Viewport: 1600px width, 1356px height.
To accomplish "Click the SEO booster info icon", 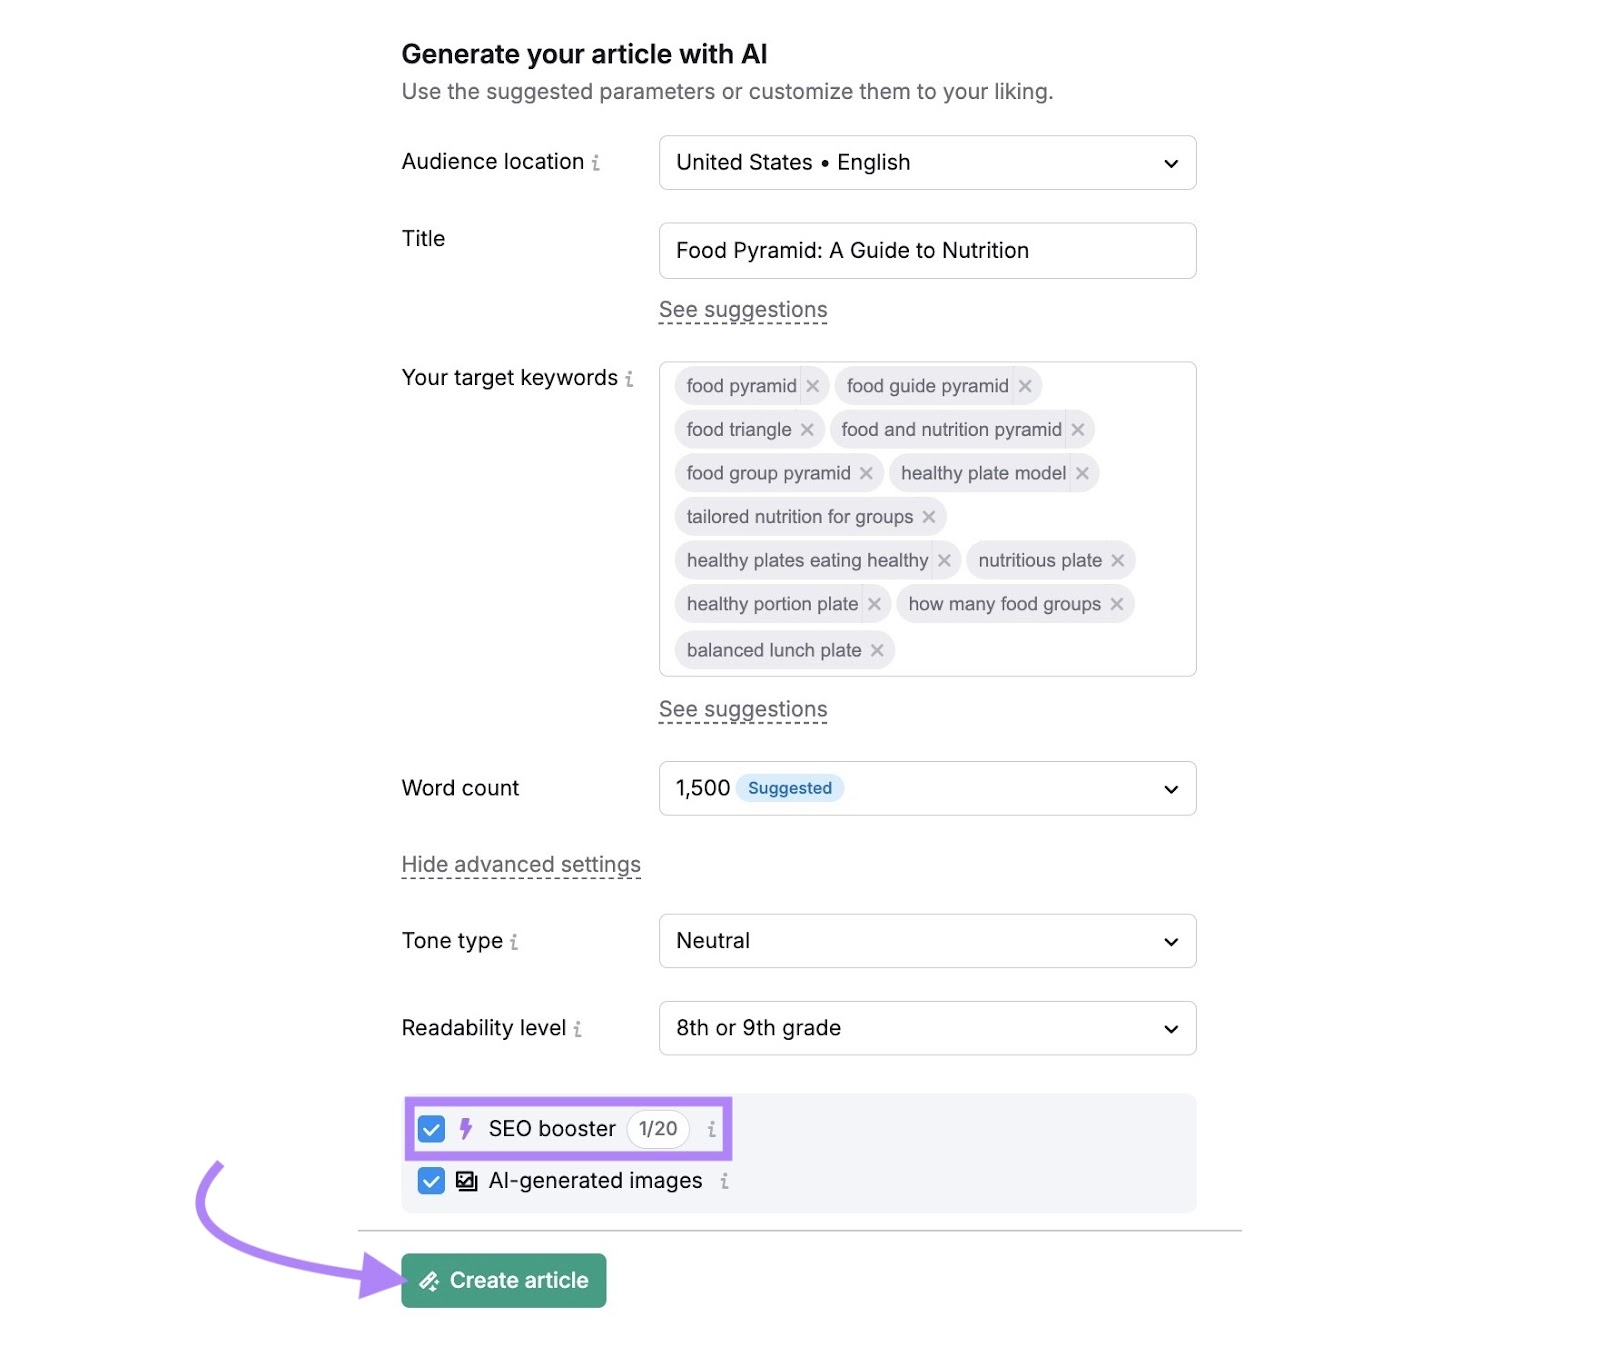I will tap(710, 1129).
